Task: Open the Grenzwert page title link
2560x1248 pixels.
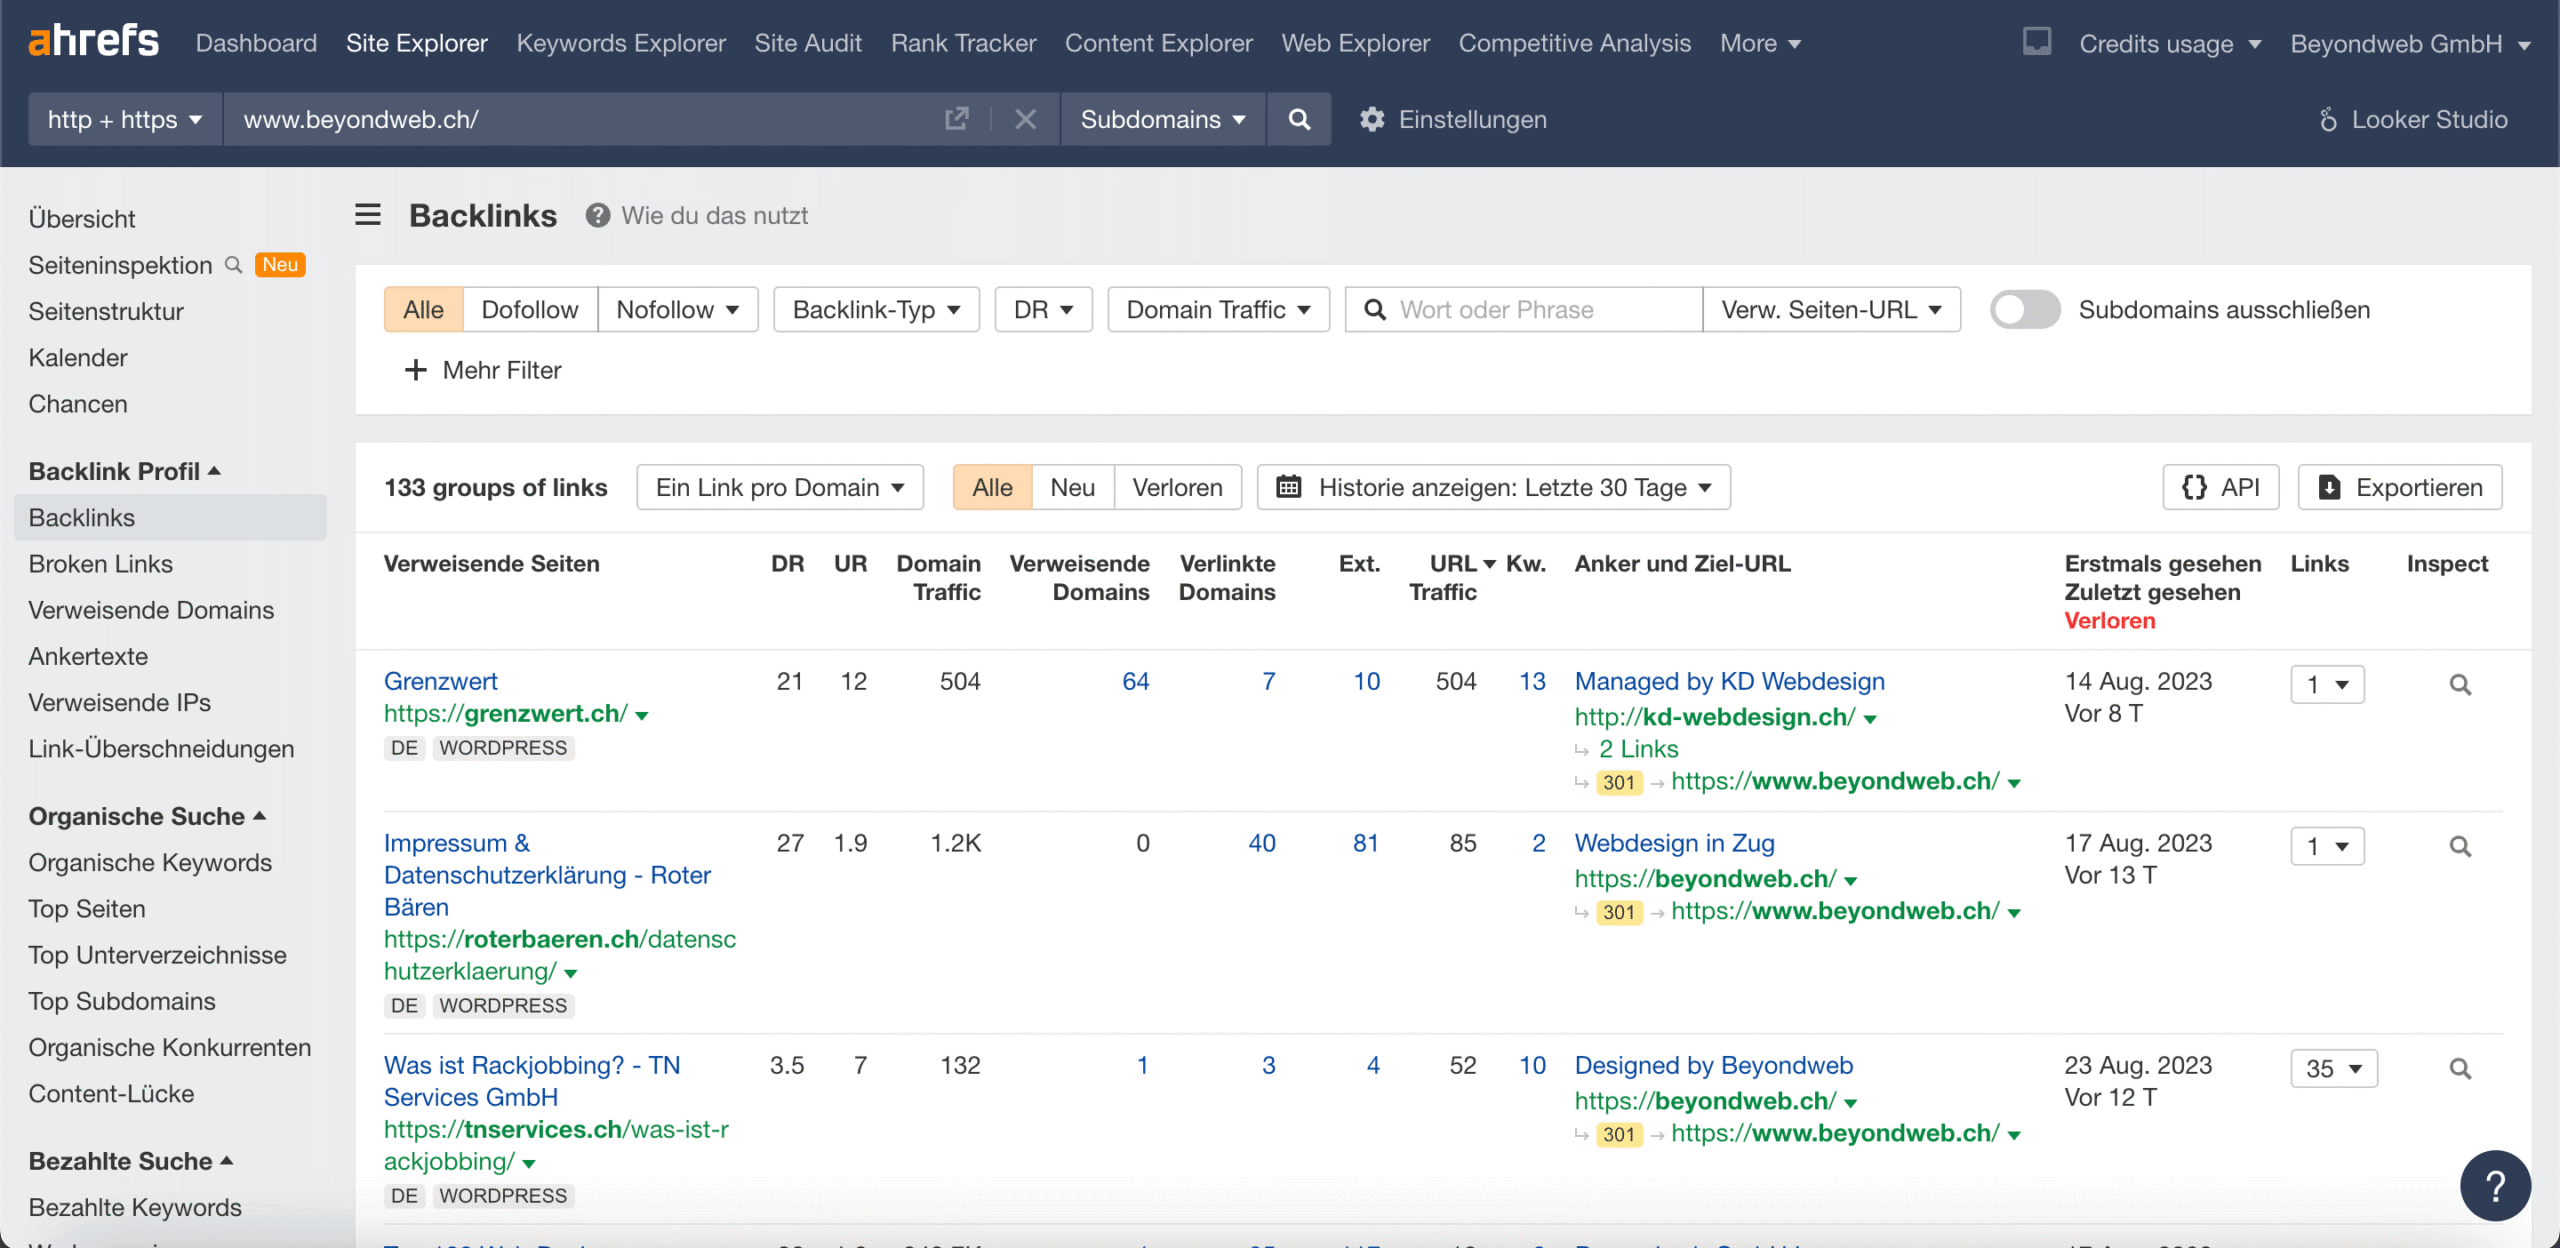Action: pos(441,681)
